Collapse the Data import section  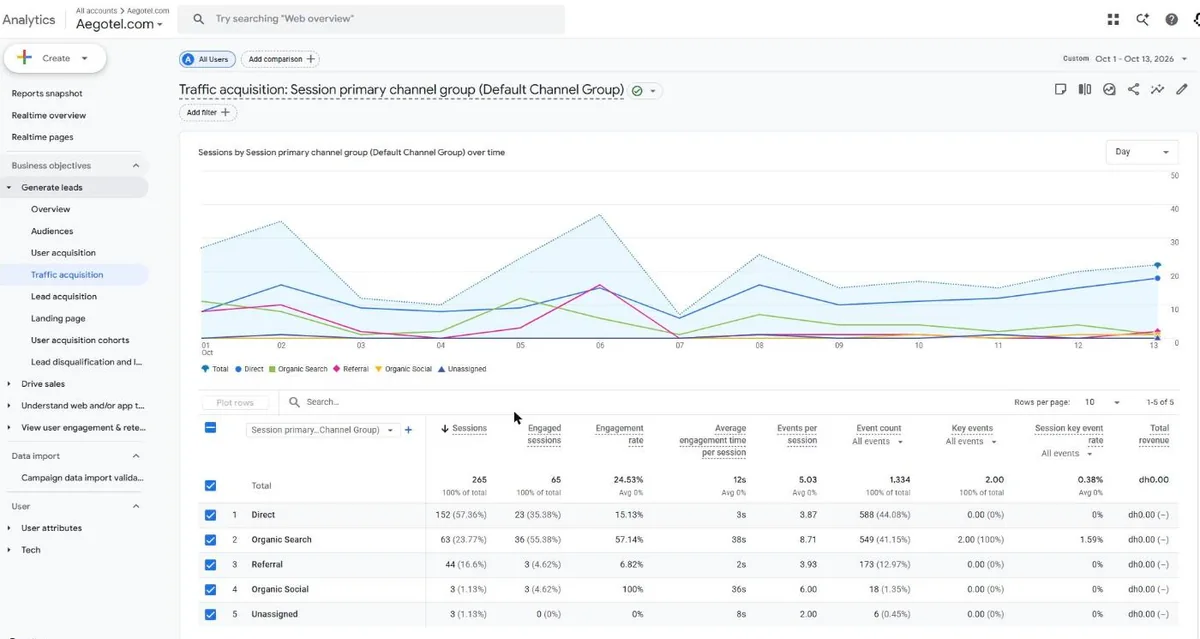[136, 456]
